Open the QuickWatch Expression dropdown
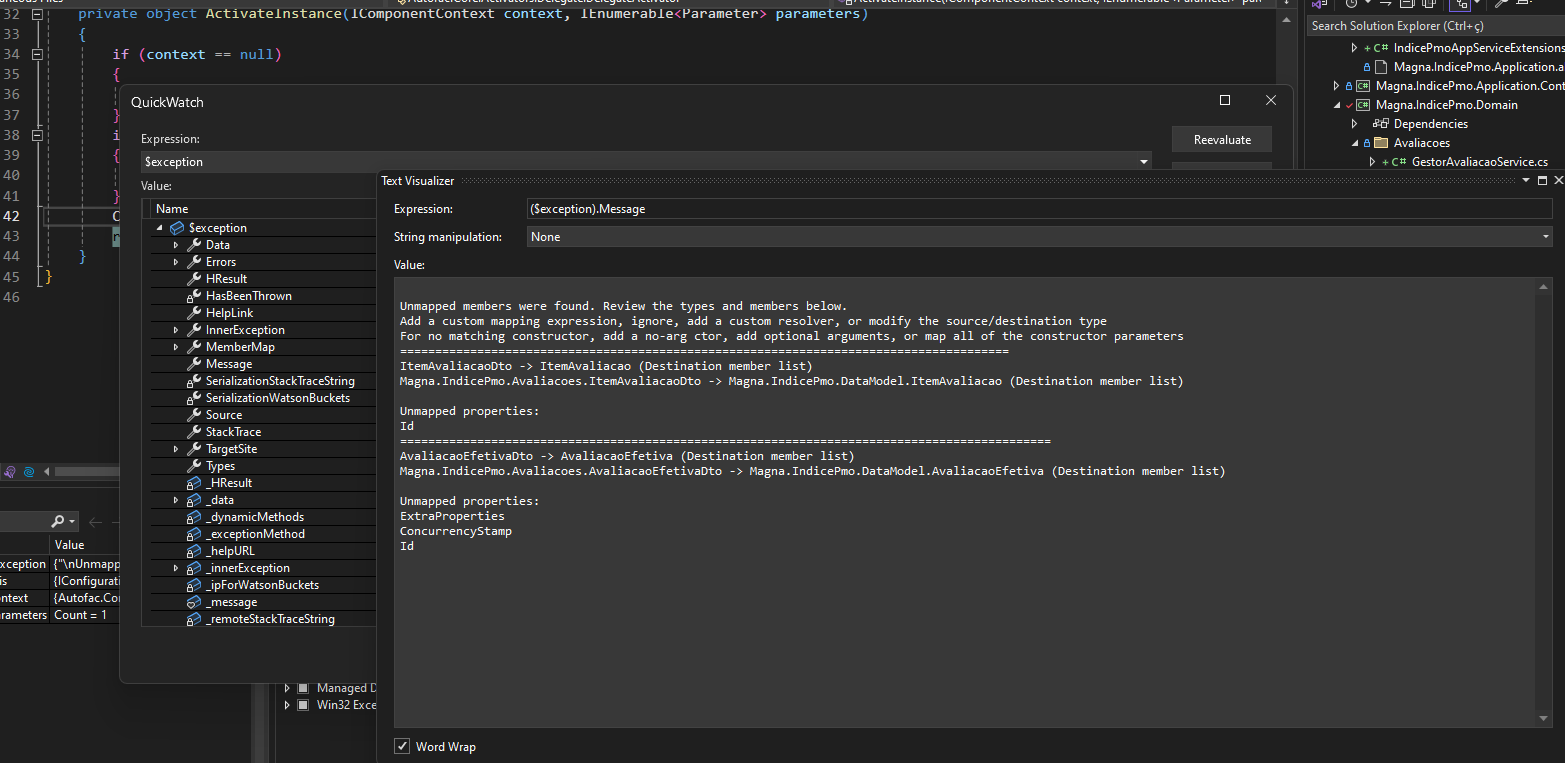The image size is (1565, 763). coord(1143,161)
